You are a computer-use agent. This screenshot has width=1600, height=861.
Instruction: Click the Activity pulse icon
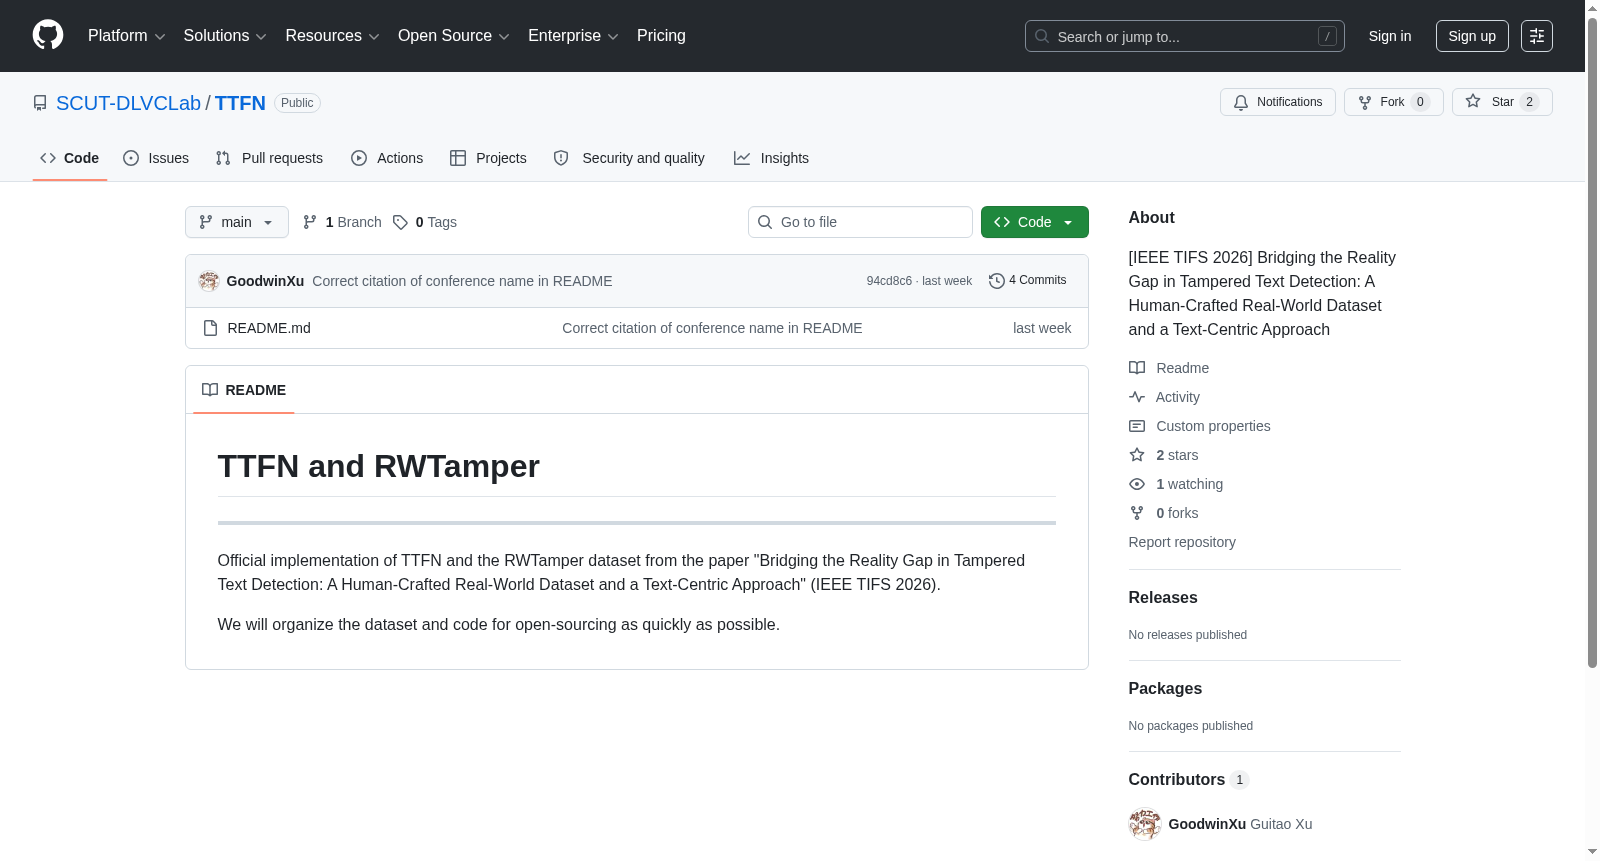(1137, 397)
